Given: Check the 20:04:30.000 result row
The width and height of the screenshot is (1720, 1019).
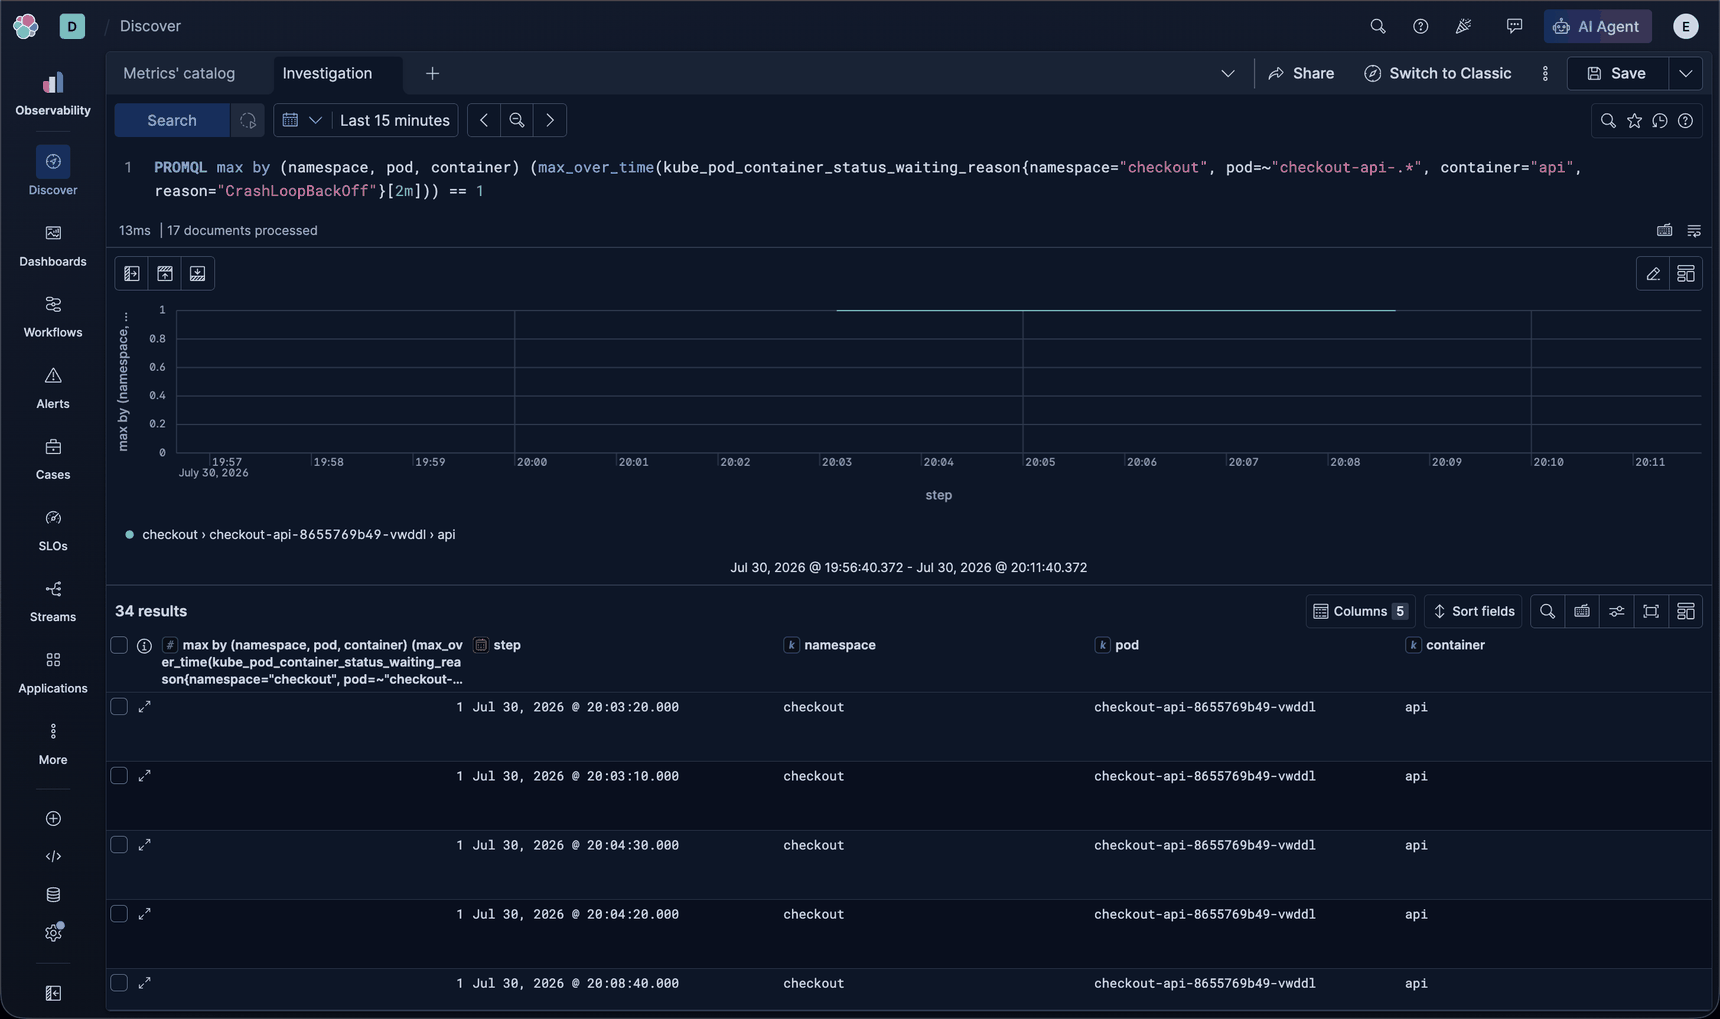Looking at the screenshot, I should click(x=119, y=845).
